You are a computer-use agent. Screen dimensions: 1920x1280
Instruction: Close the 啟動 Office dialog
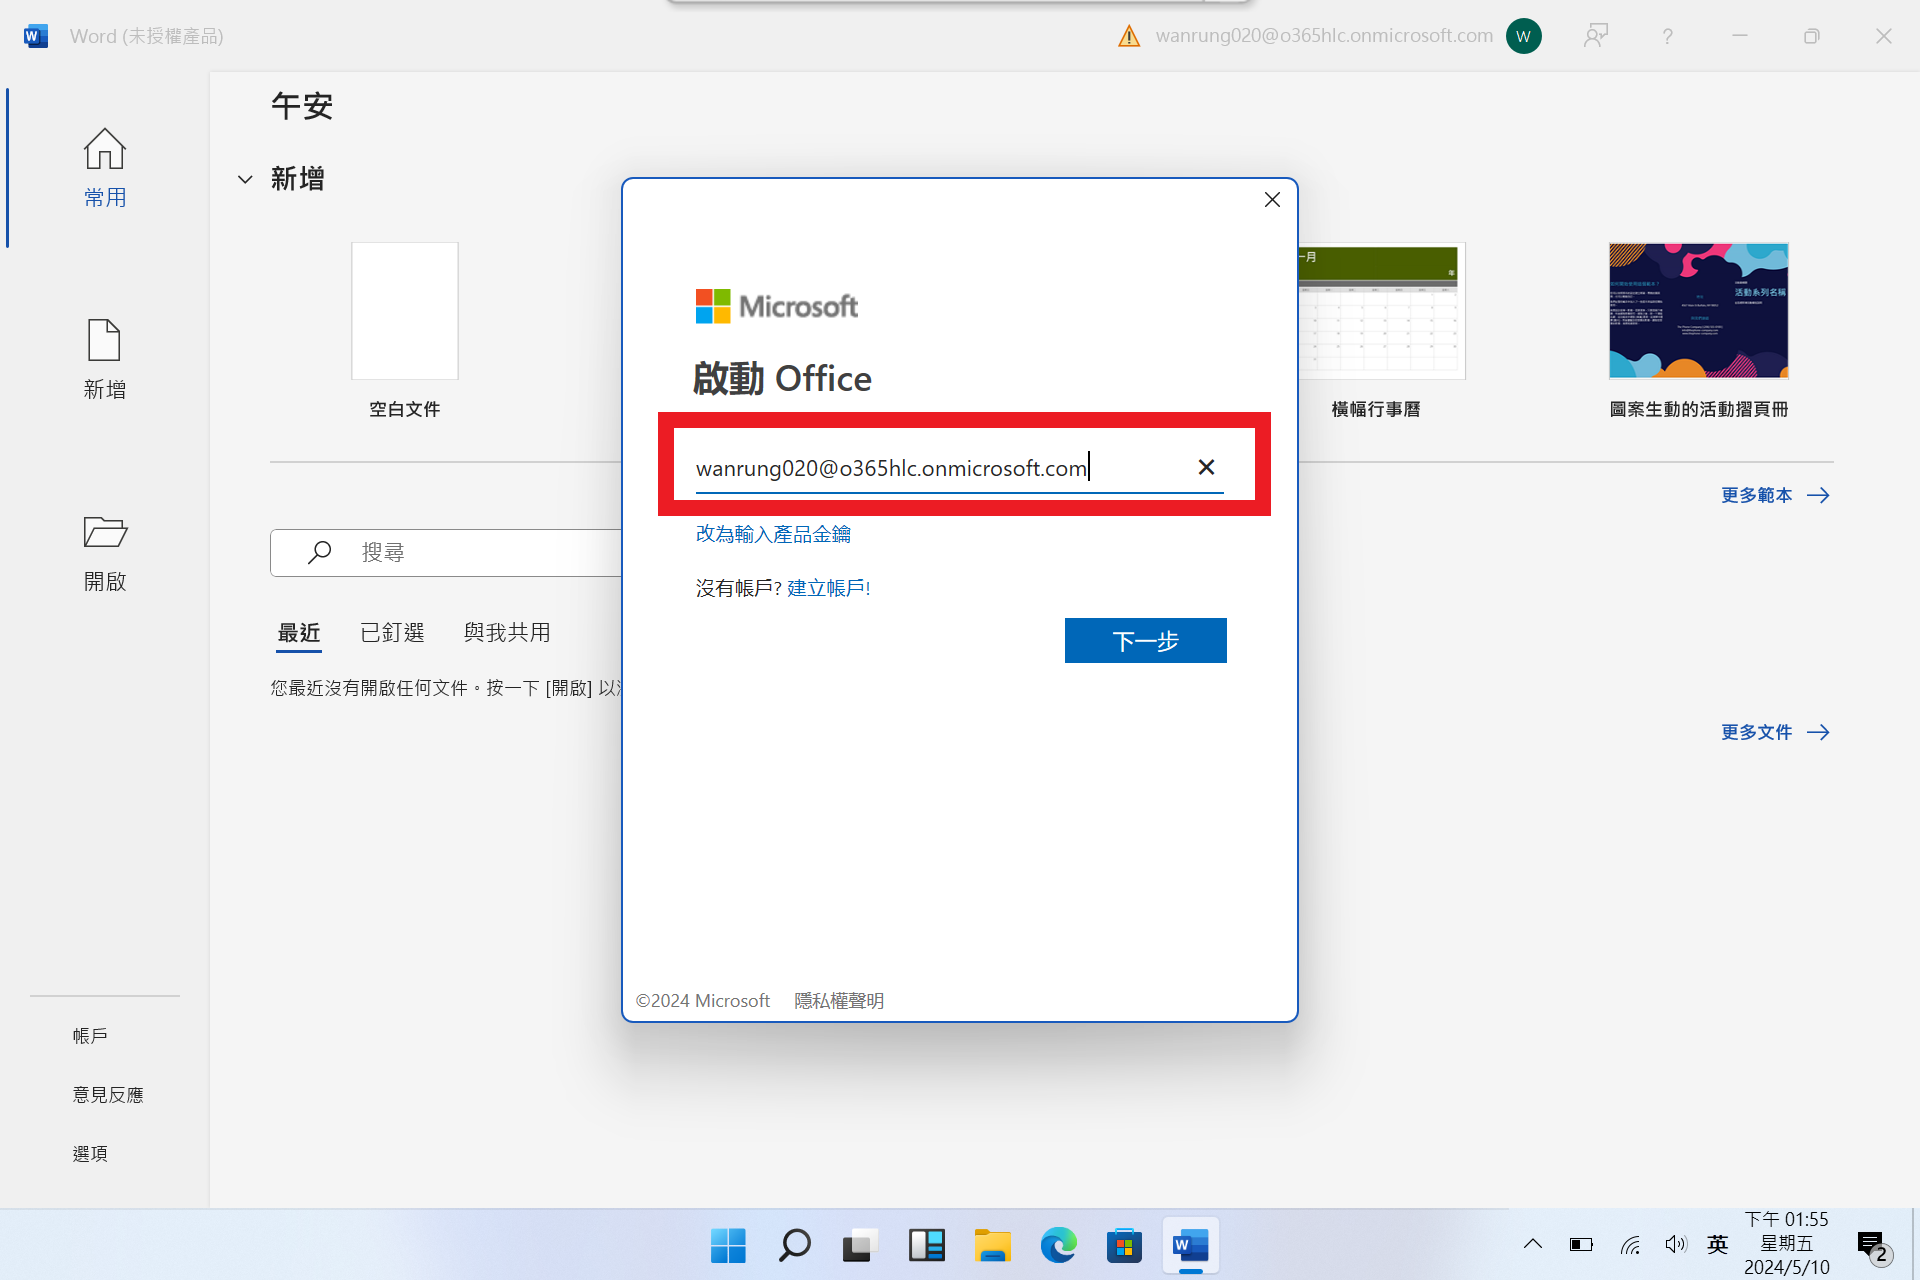tap(1272, 200)
